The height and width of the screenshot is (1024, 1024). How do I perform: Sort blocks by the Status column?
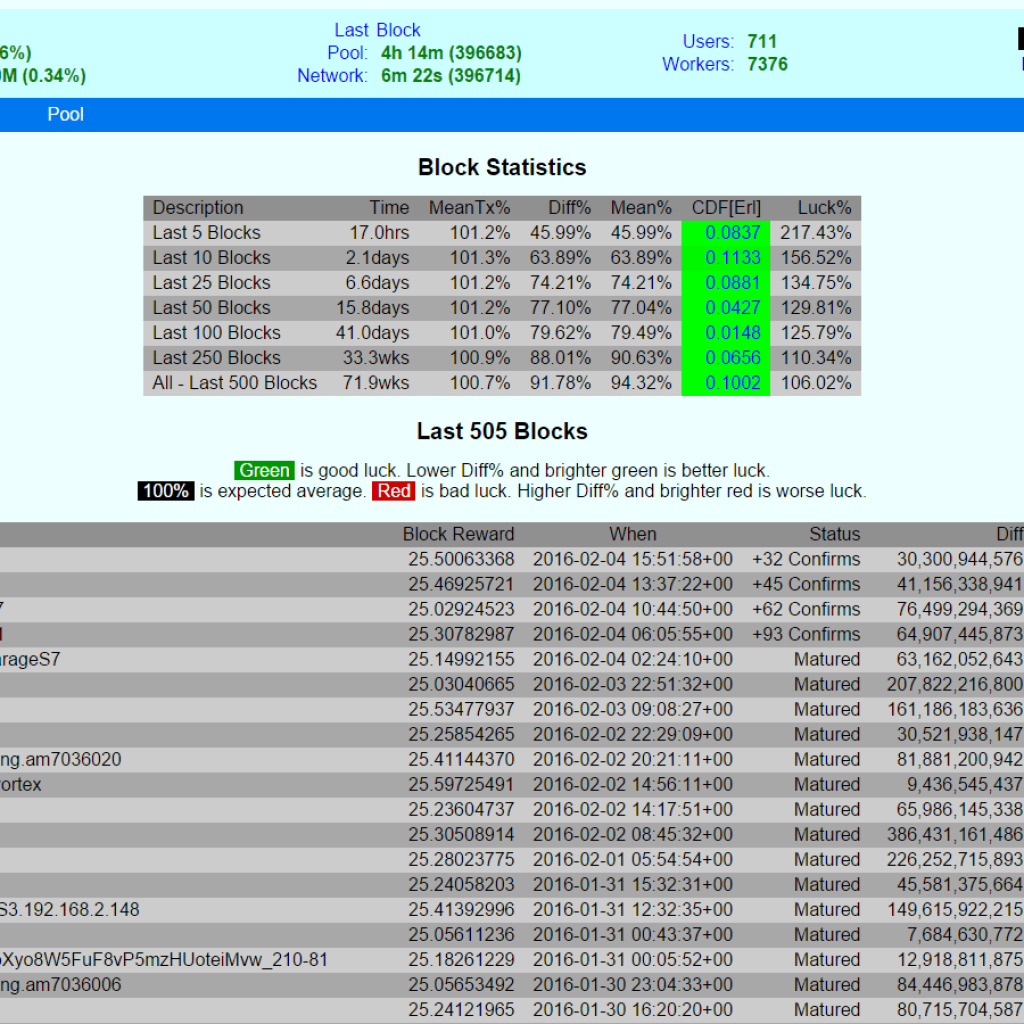pos(834,533)
